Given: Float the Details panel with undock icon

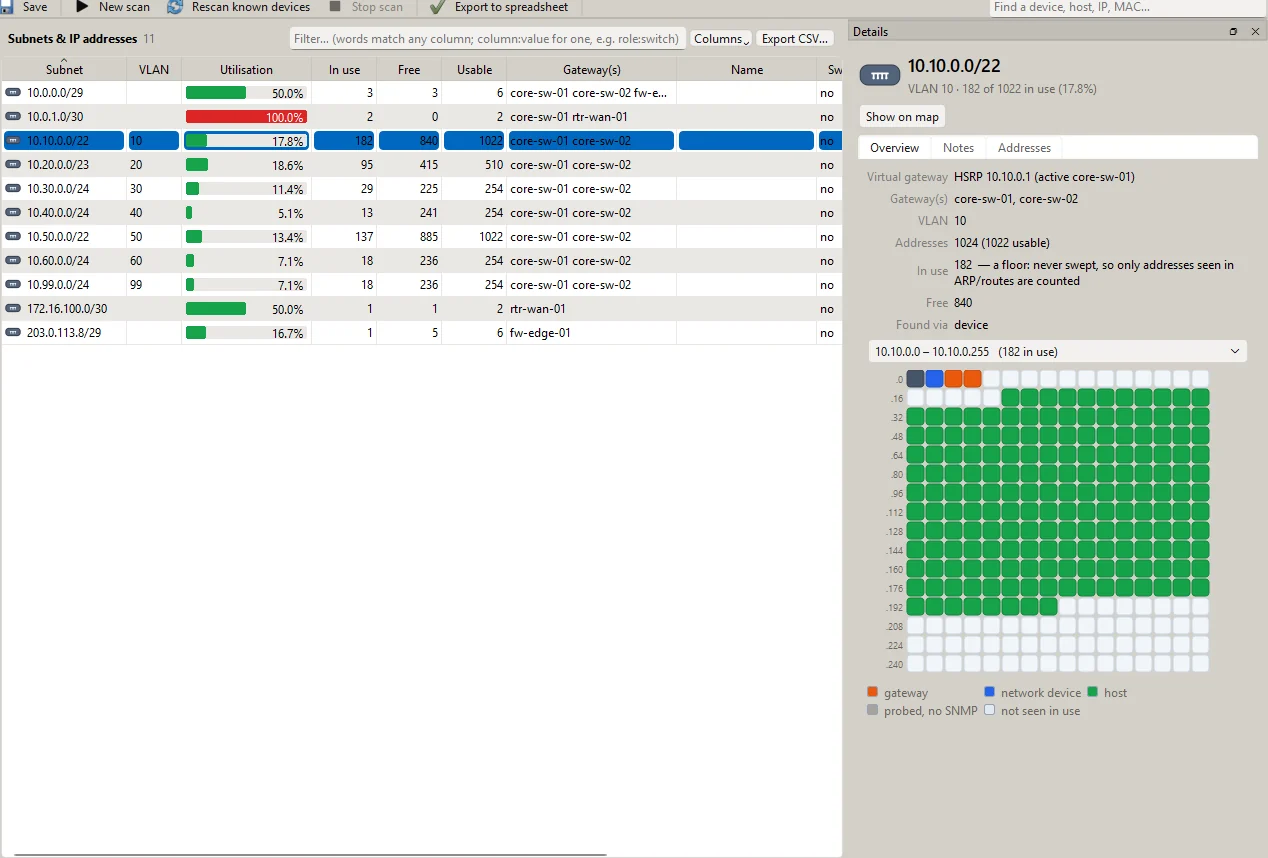Looking at the screenshot, I should coord(1234,32).
